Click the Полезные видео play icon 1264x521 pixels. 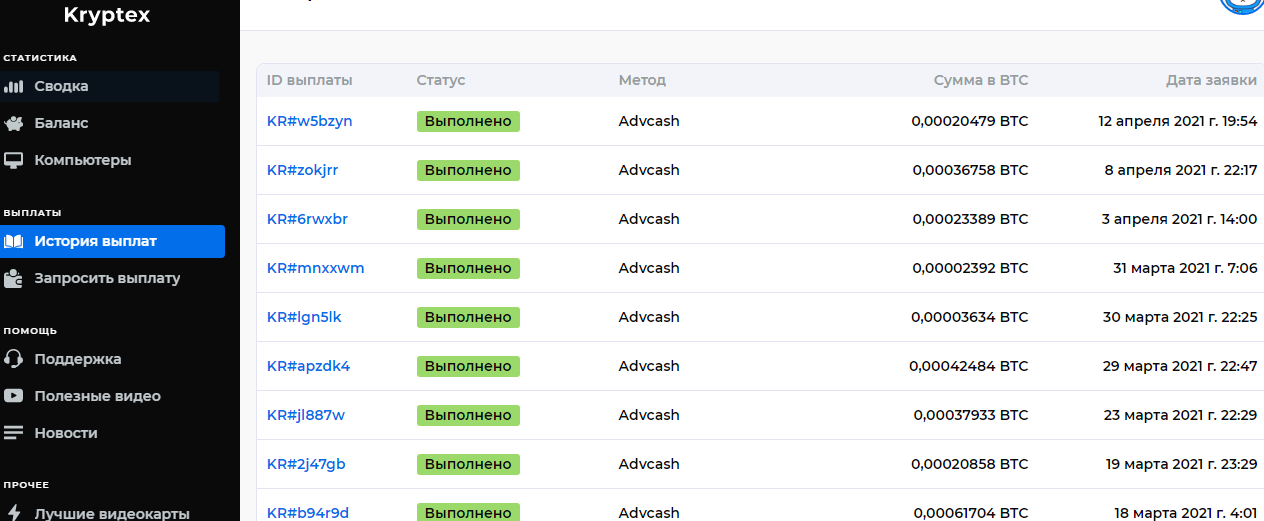pyautogui.click(x=13, y=396)
